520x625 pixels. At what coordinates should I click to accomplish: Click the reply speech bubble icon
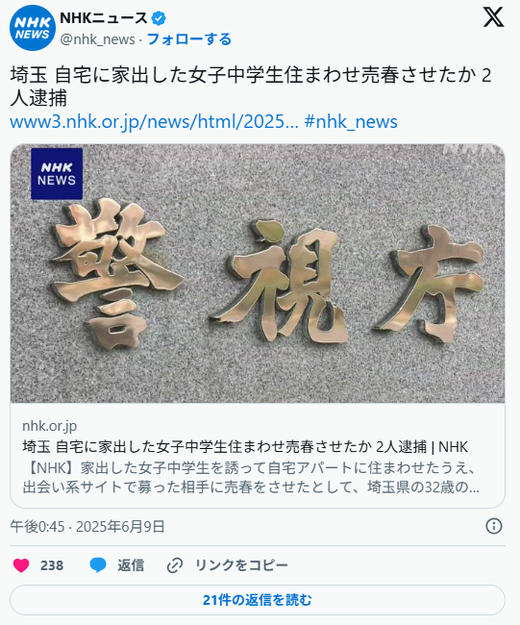coord(98,565)
